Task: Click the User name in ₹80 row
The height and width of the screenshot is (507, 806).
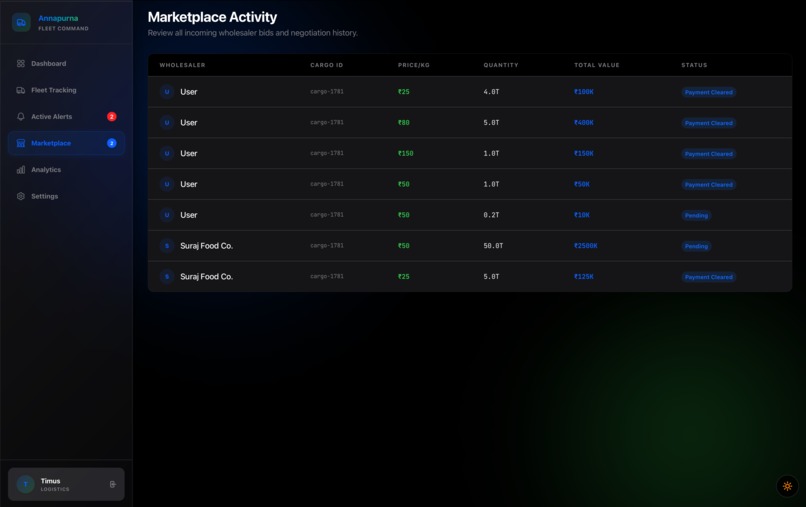Action: click(x=188, y=123)
